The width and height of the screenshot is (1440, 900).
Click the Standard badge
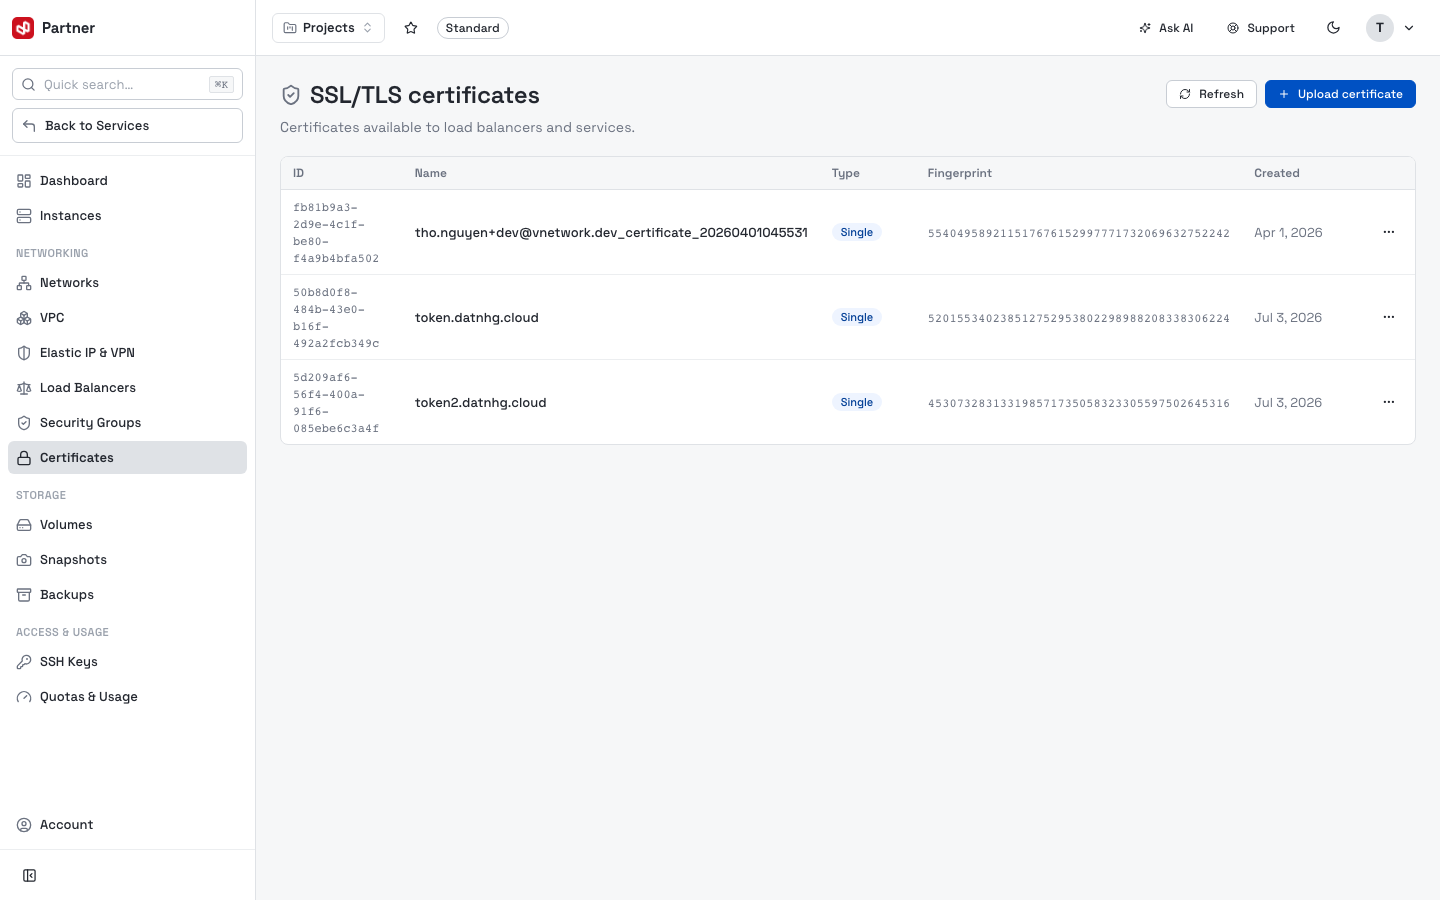click(x=473, y=28)
